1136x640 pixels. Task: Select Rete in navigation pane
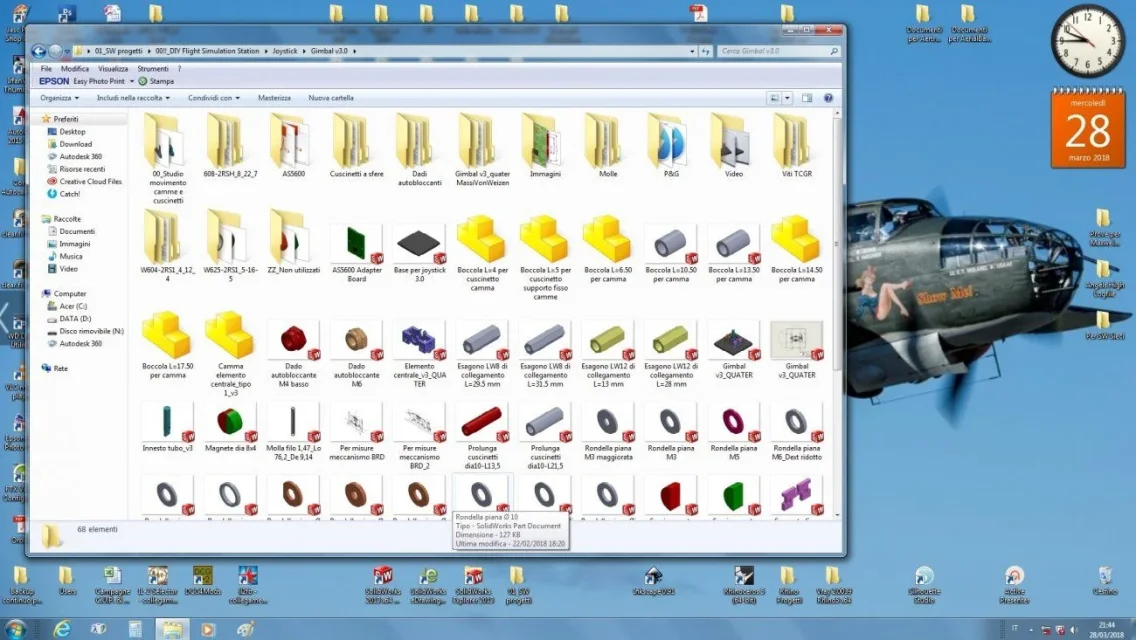(x=60, y=368)
